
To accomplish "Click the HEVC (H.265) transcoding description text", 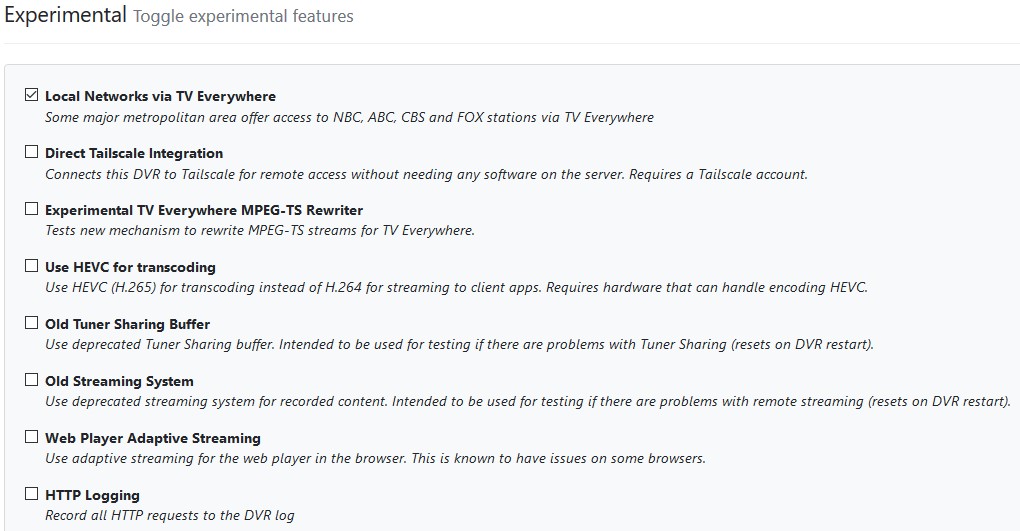I will (456, 288).
